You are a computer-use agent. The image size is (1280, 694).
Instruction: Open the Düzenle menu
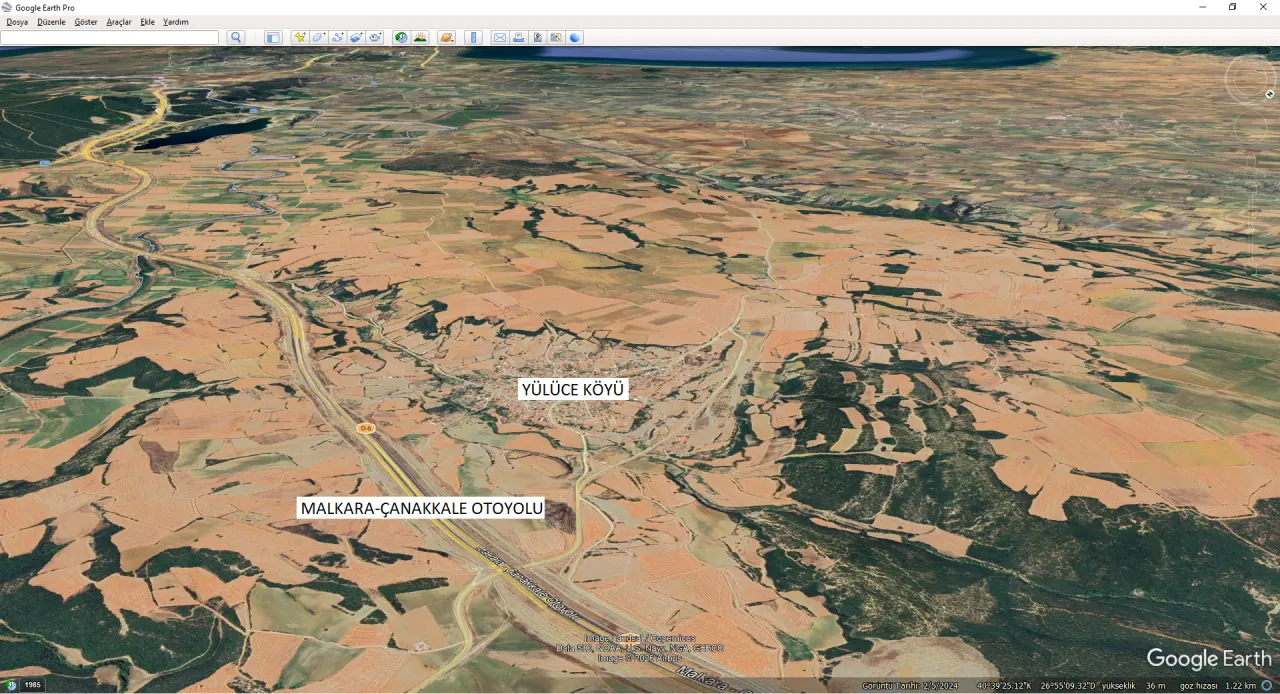51,22
